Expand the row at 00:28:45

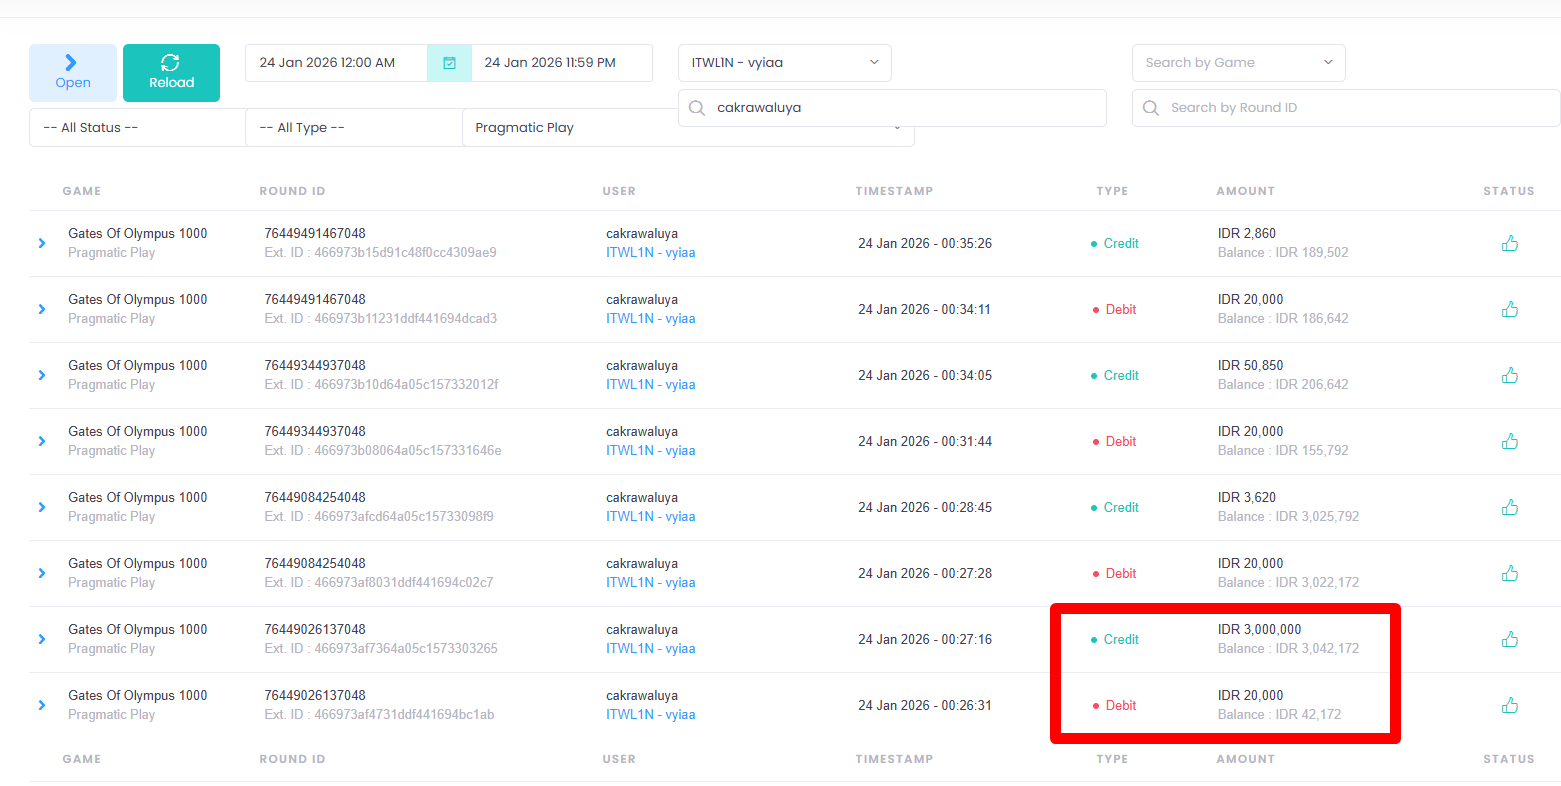point(42,507)
